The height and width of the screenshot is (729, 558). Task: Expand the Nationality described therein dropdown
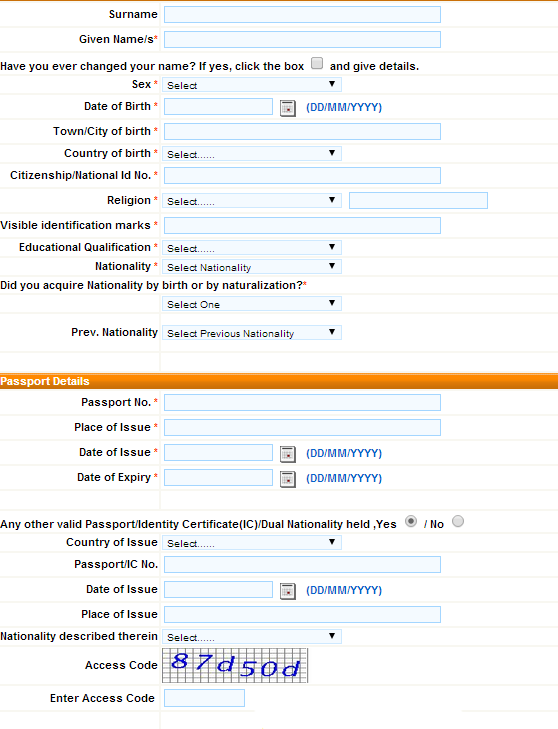click(x=252, y=636)
